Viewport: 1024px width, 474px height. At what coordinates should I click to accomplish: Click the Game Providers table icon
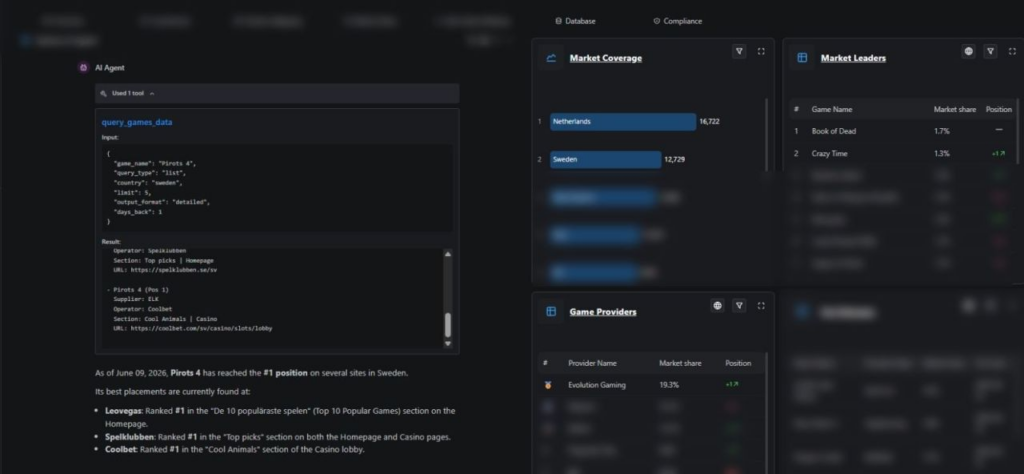(x=551, y=311)
